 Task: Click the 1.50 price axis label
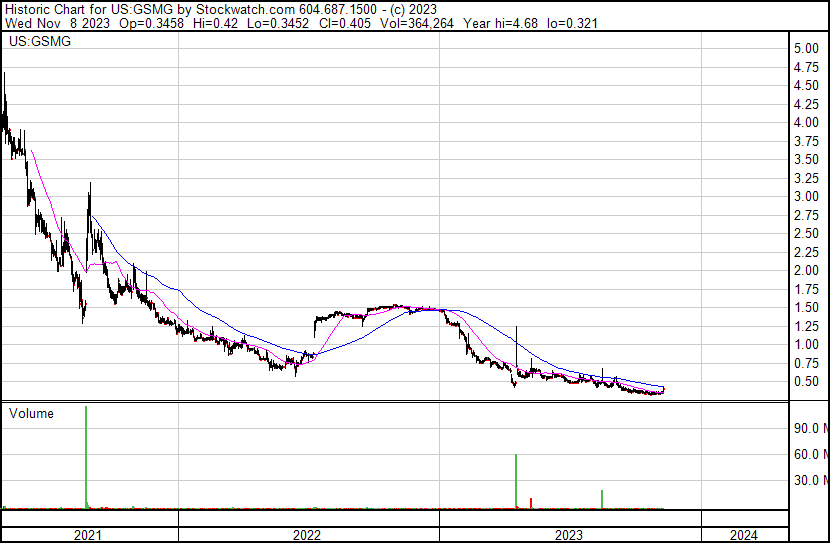click(x=806, y=308)
